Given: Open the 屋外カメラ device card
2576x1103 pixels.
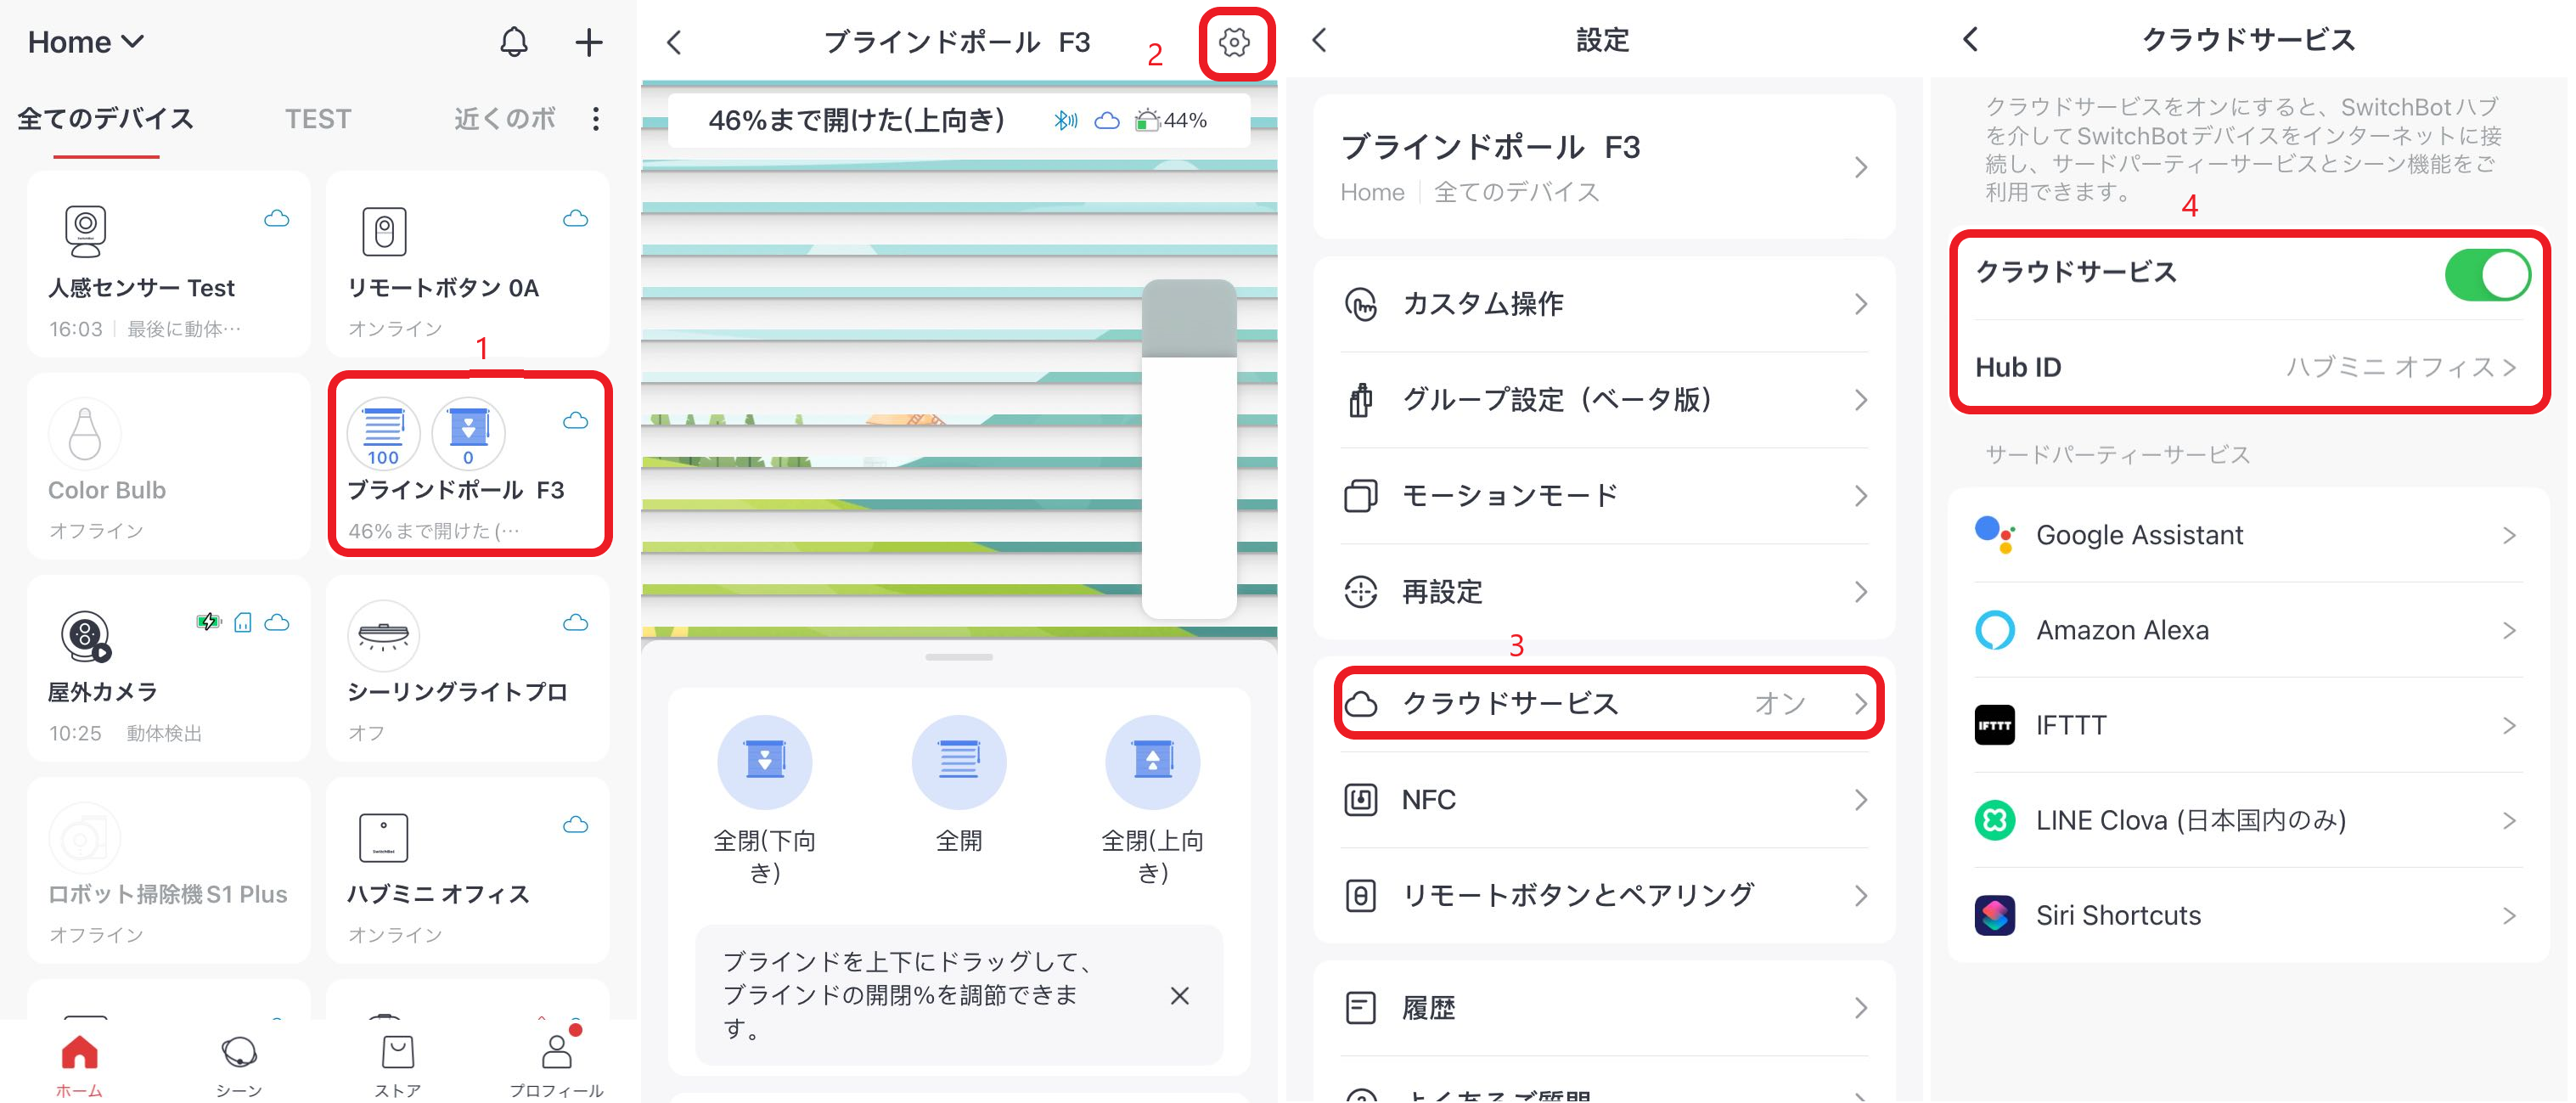Looking at the screenshot, I should (x=168, y=668).
